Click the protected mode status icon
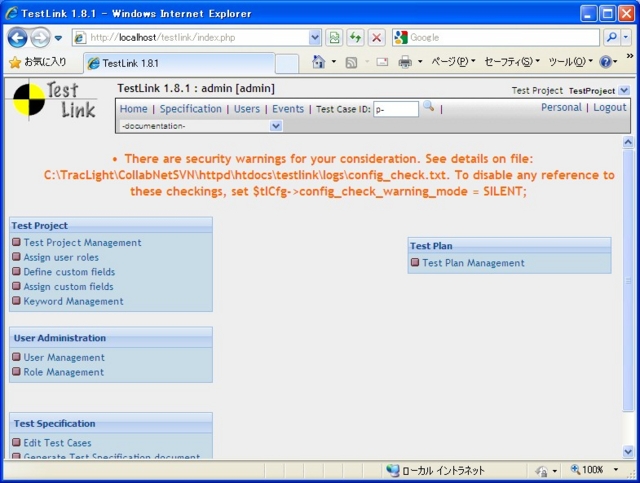 (541, 471)
